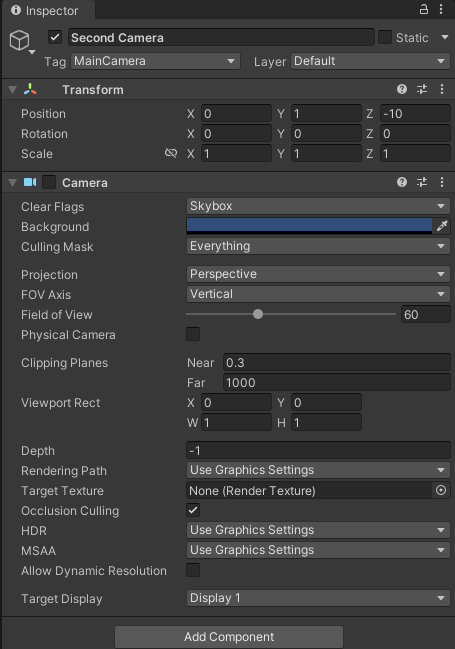This screenshot has height=649, width=455.
Task: Open the Transform component presets
Action: coord(422,89)
